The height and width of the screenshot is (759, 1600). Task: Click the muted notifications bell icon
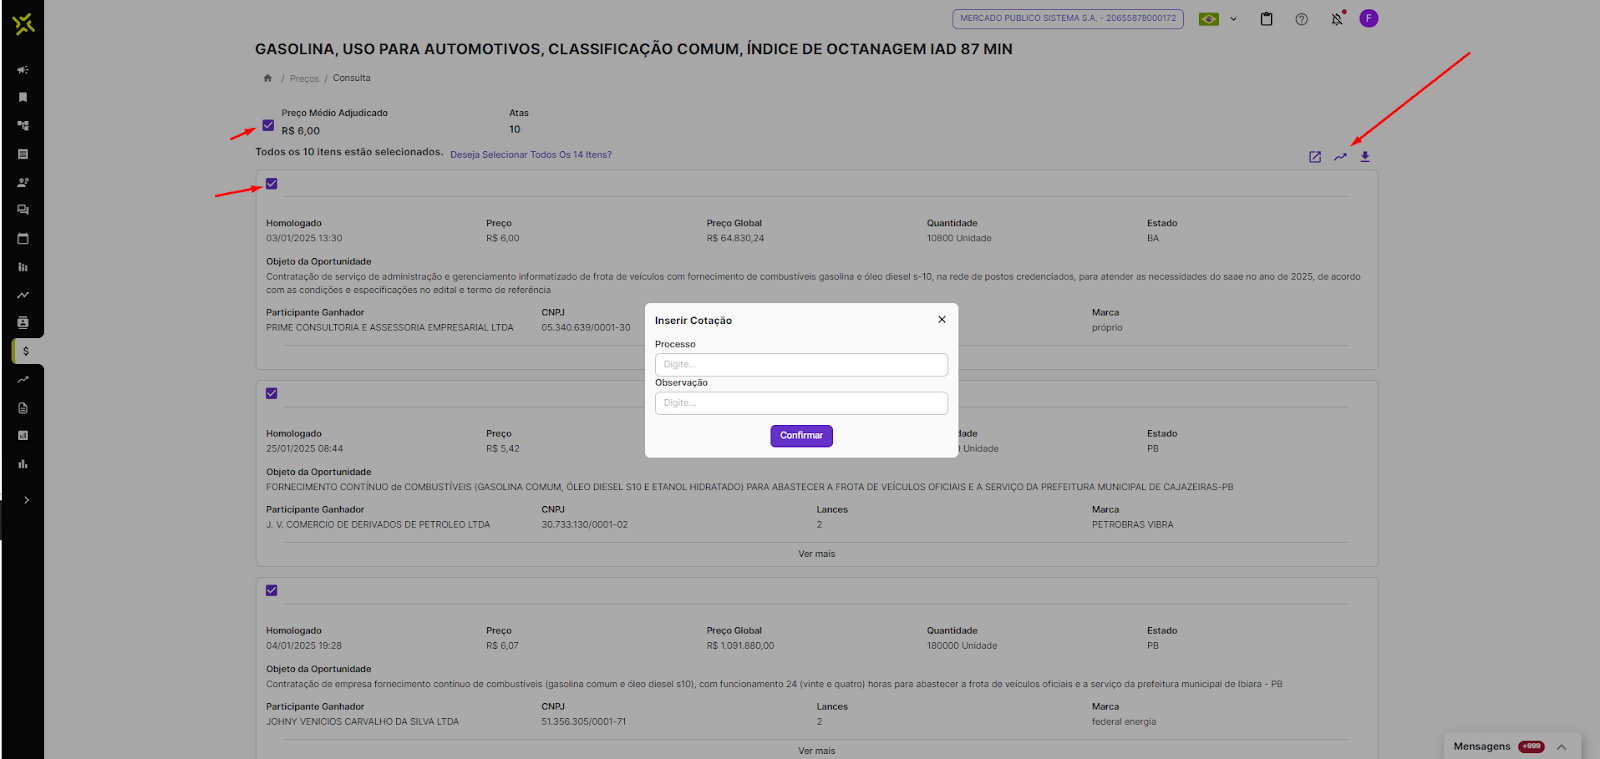tap(1337, 19)
